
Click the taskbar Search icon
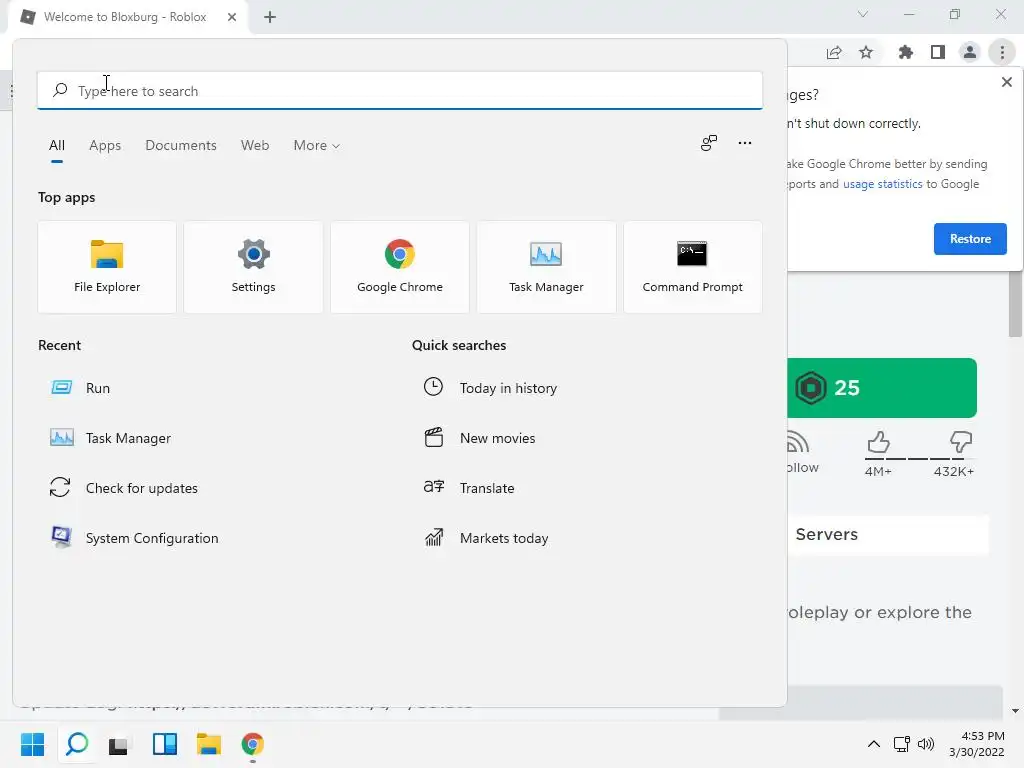[77, 744]
